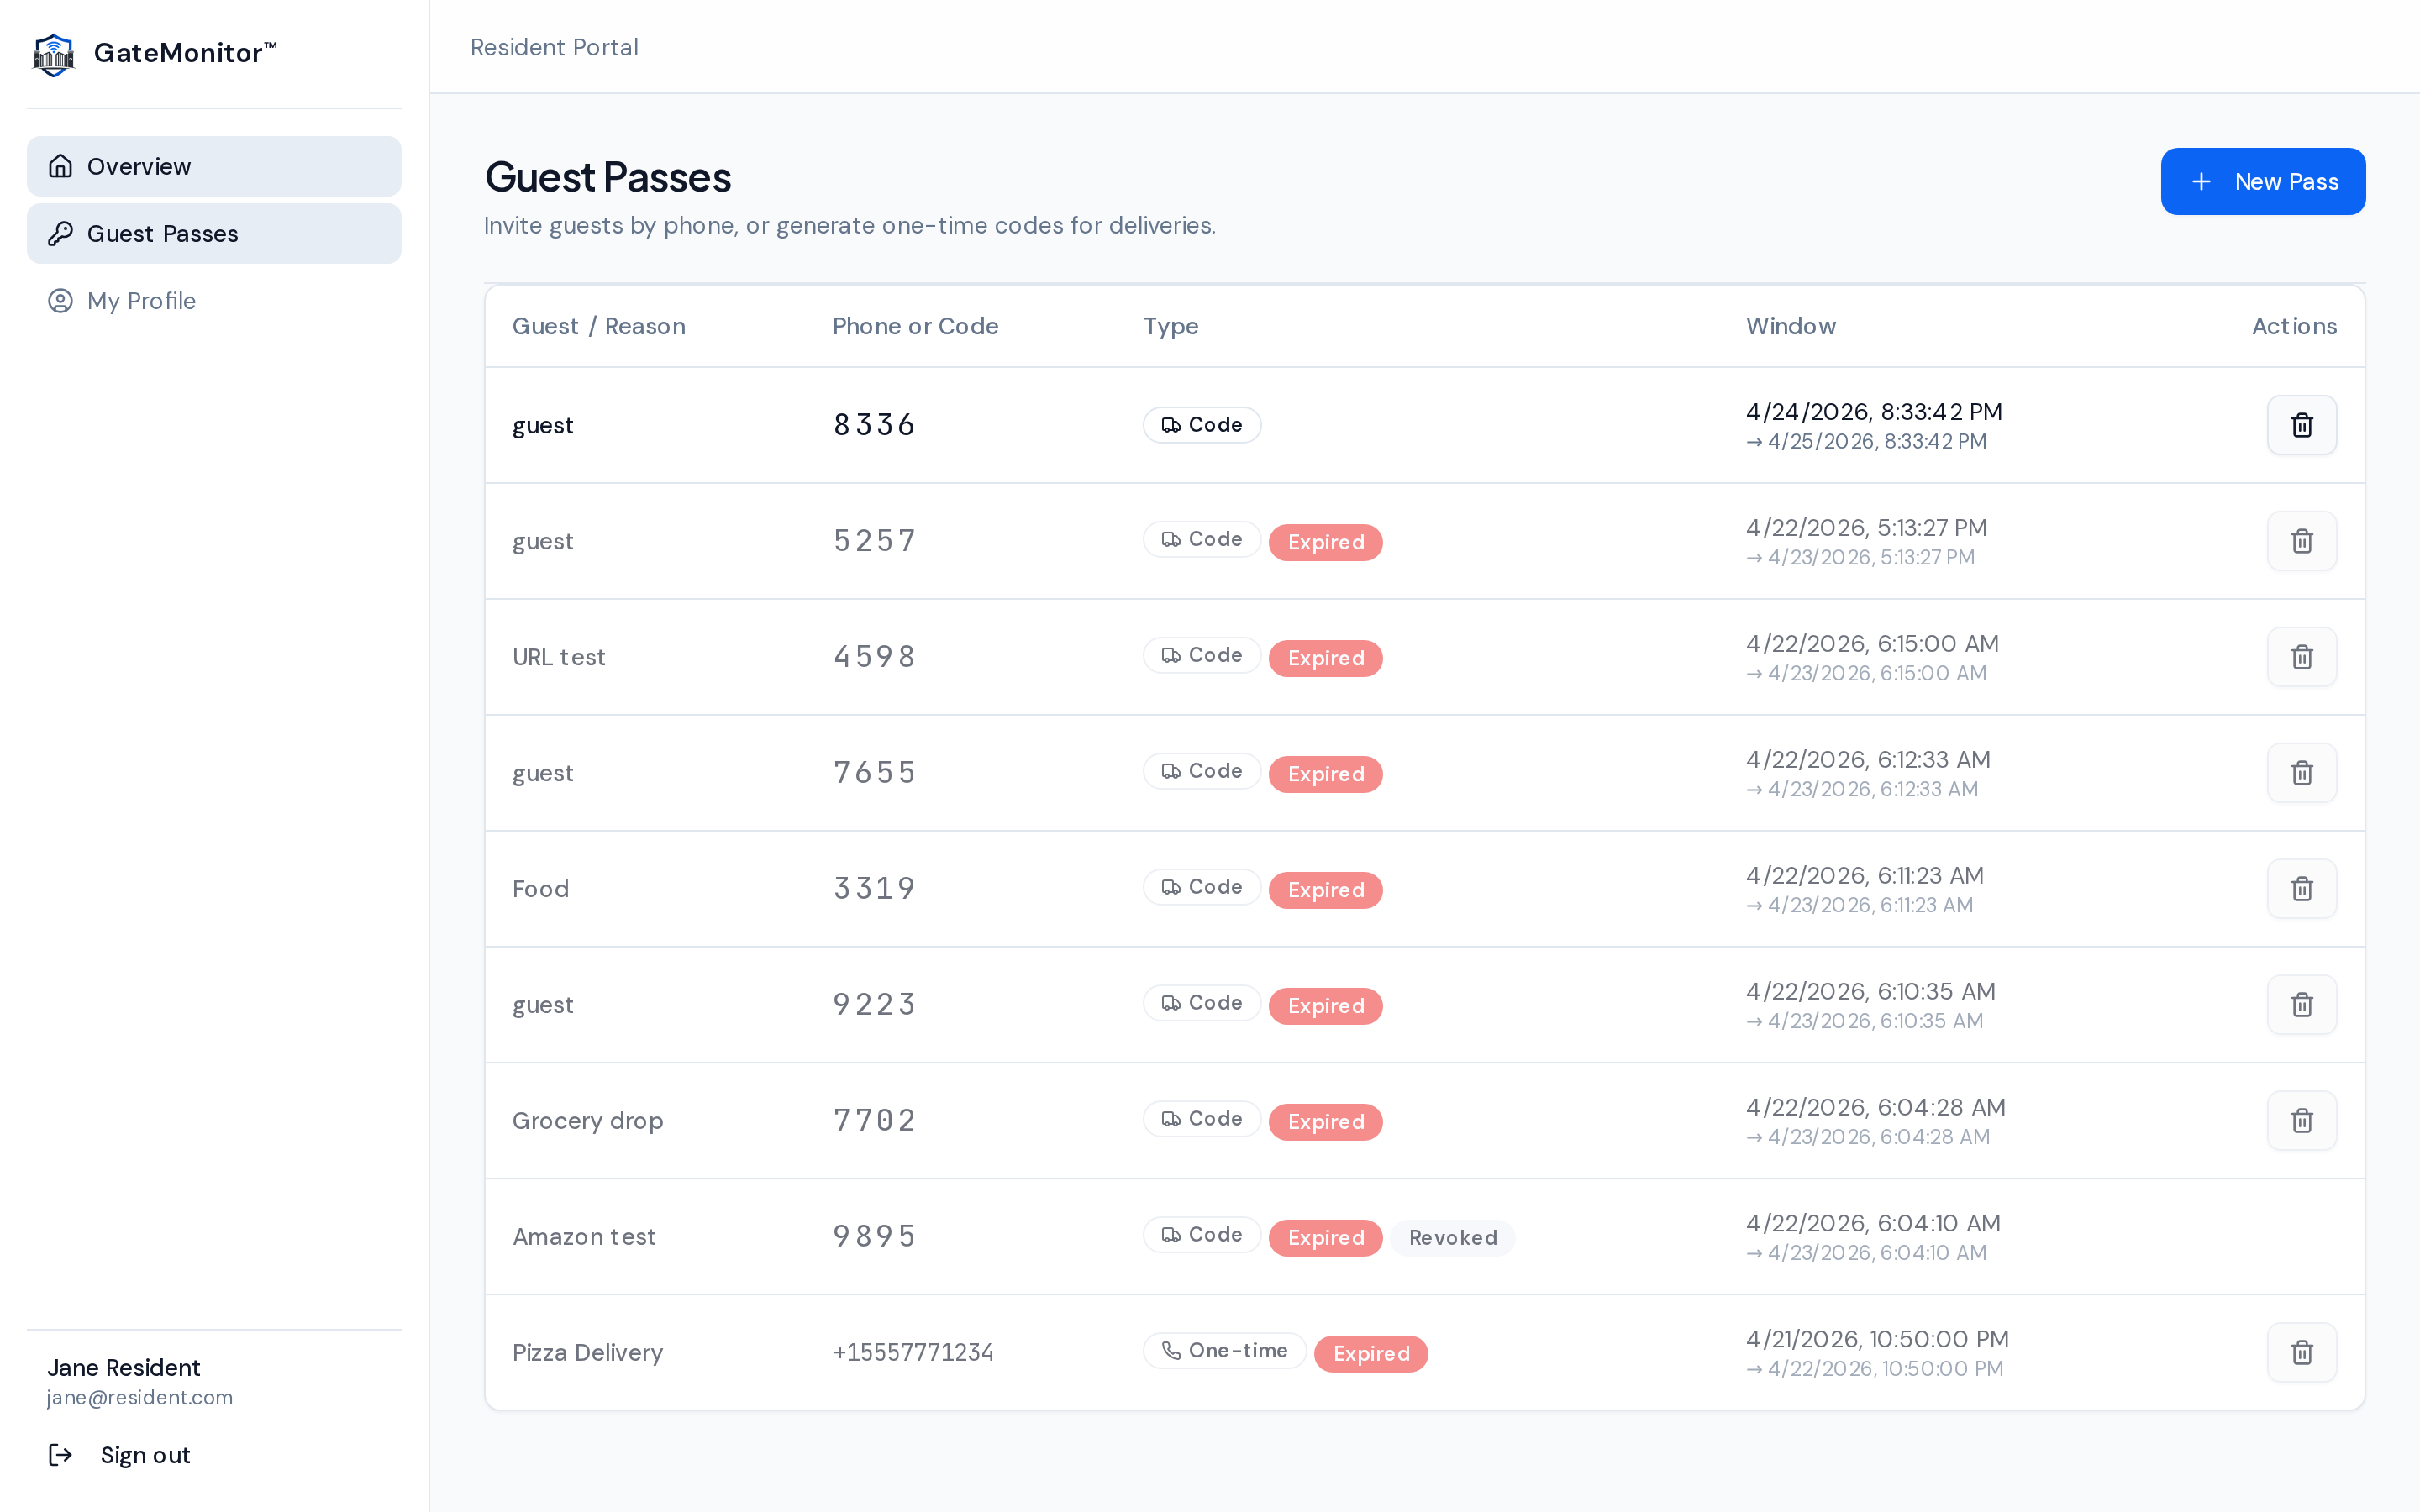
Task: Create a New Pass
Action: [2263, 181]
